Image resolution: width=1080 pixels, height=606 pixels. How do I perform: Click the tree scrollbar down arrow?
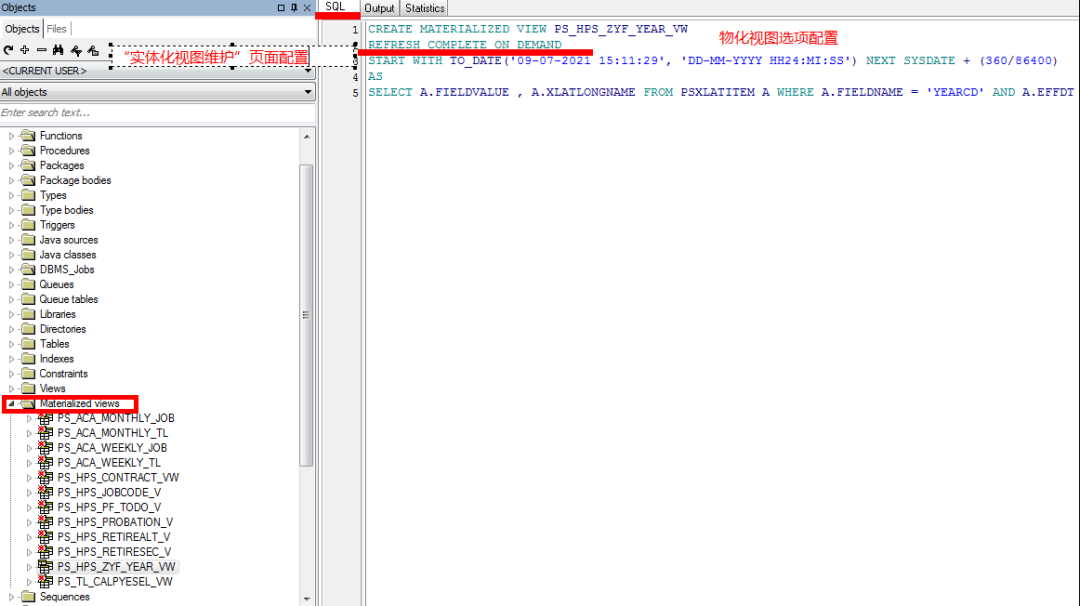[x=307, y=598]
